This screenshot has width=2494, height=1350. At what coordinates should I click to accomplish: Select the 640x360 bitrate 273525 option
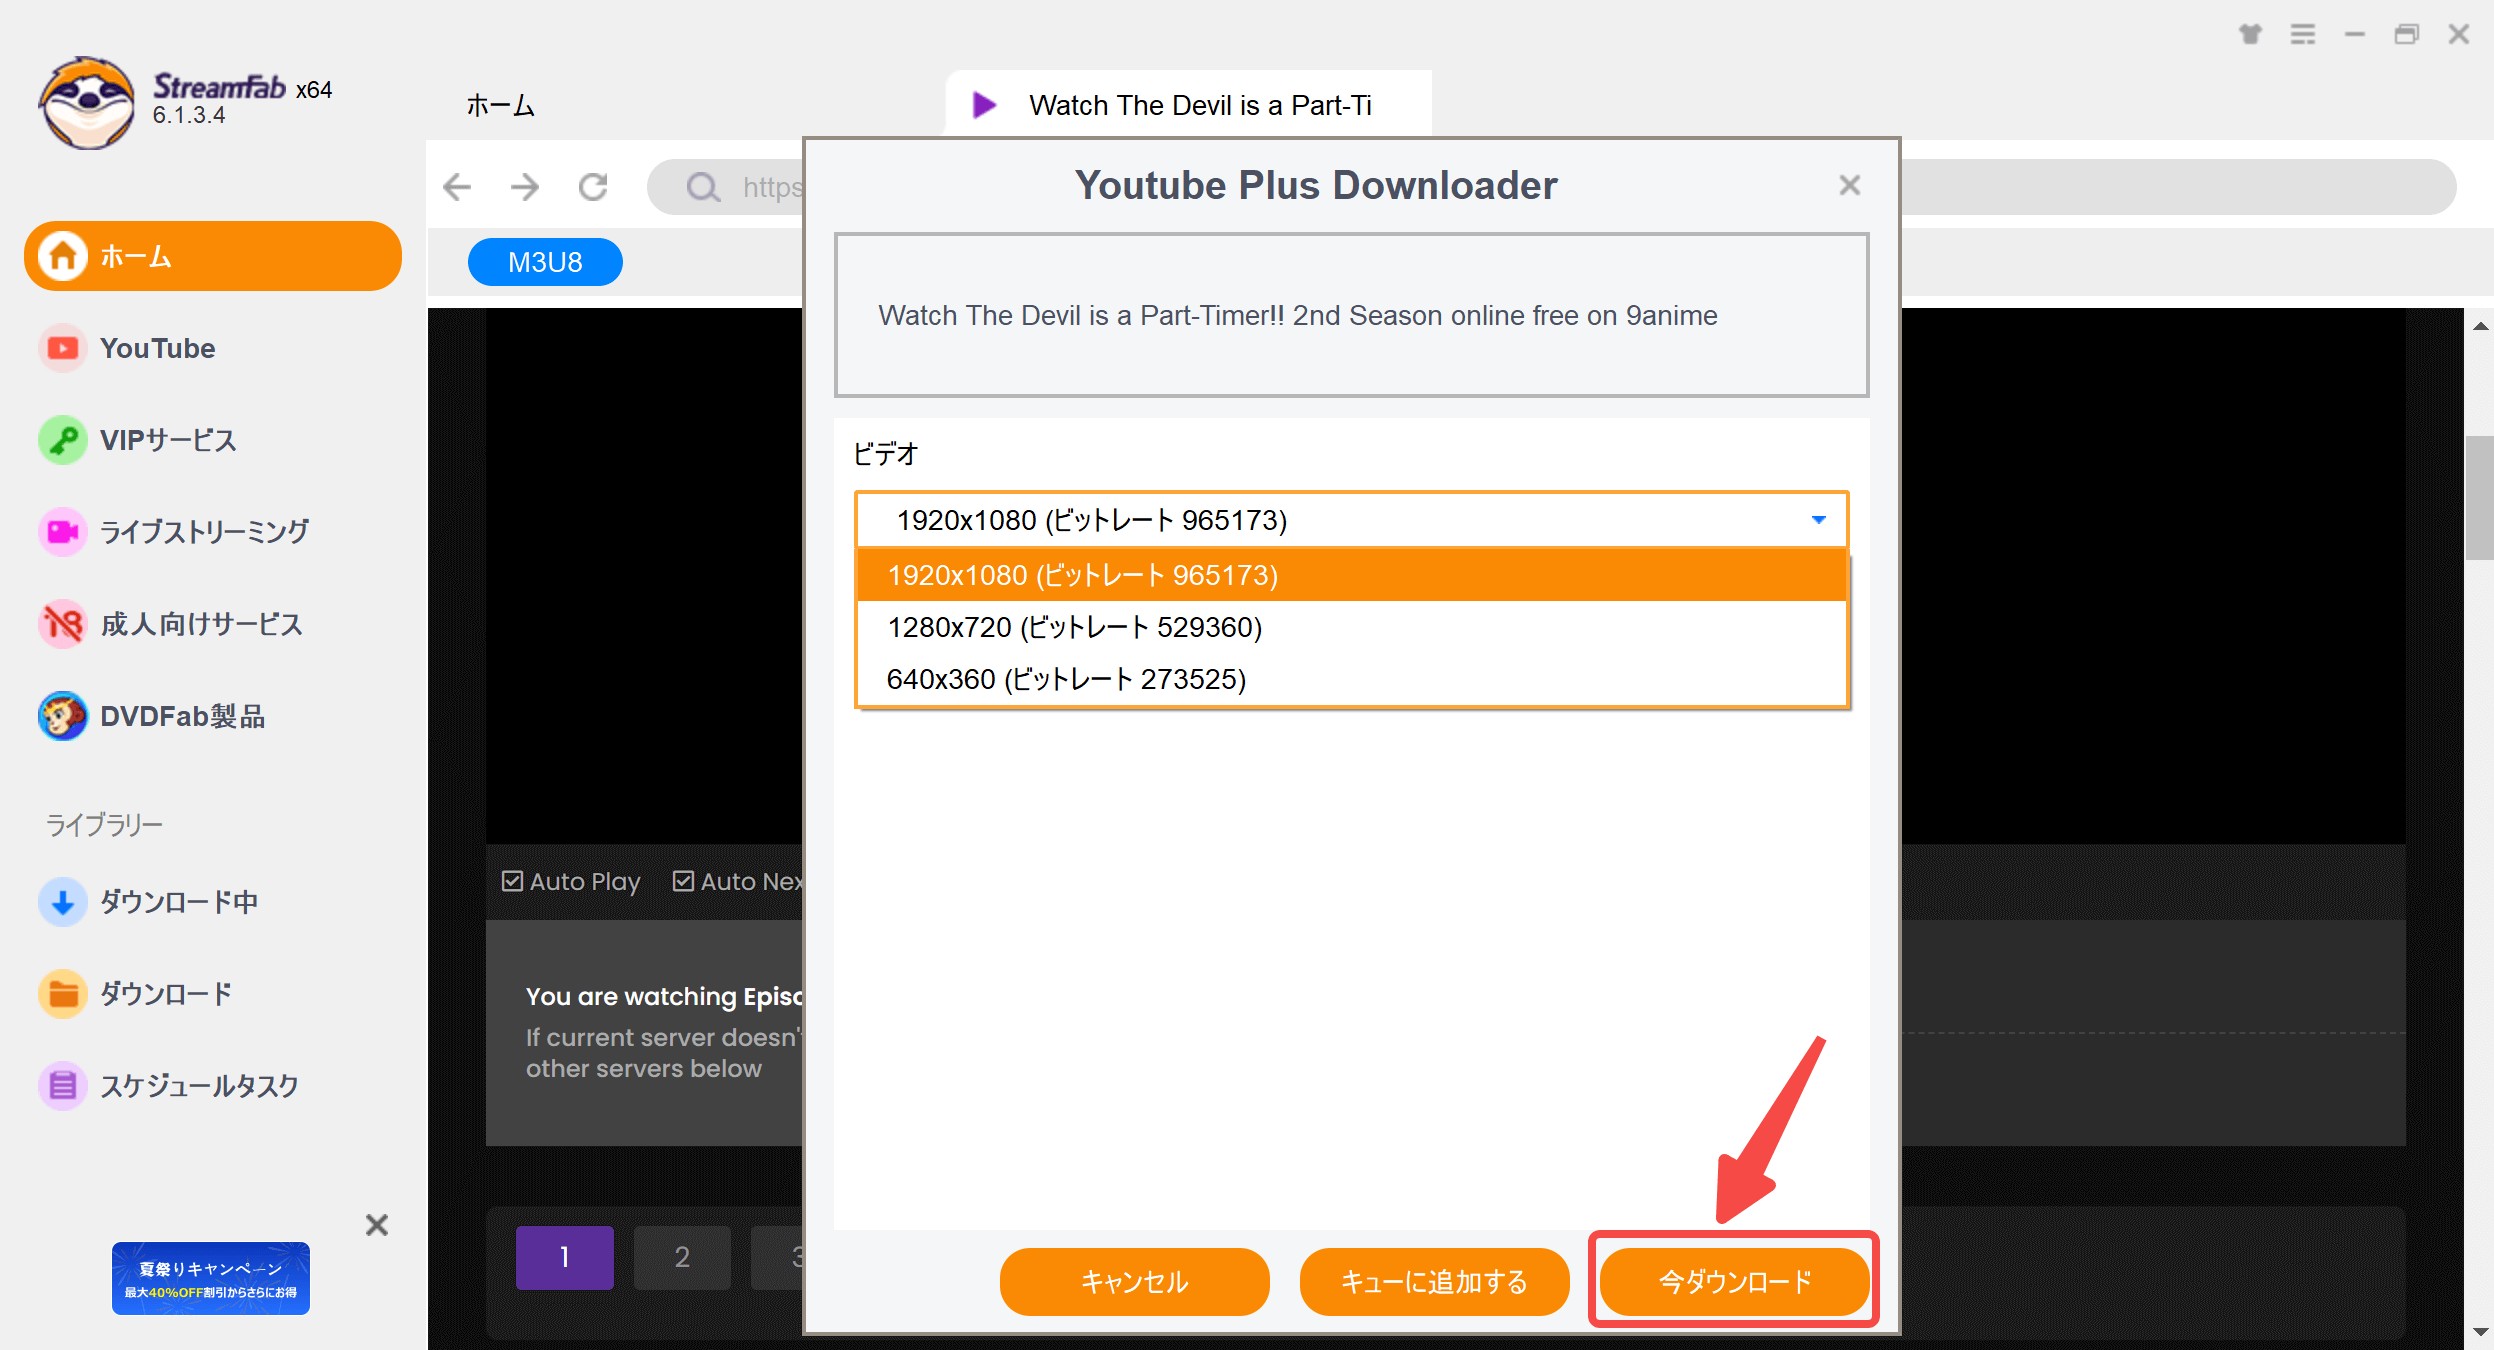tap(1351, 679)
